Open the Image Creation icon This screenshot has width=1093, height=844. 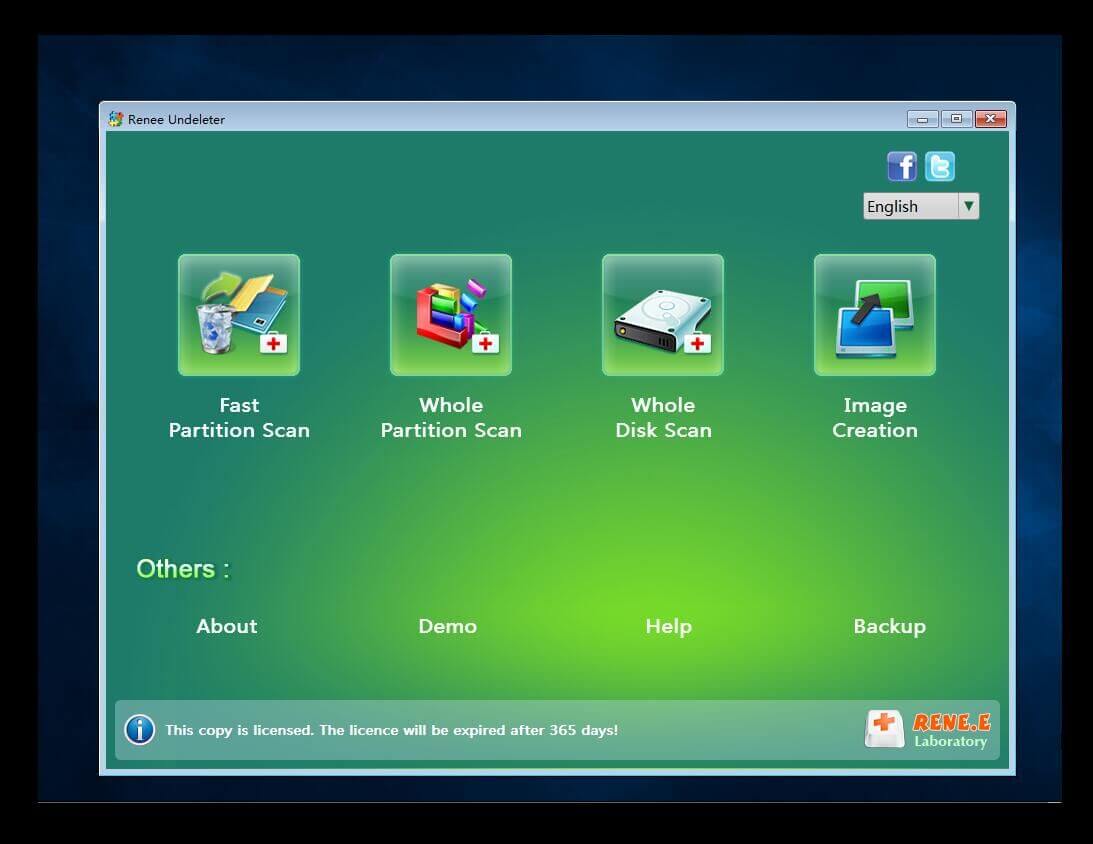tap(875, 315)
